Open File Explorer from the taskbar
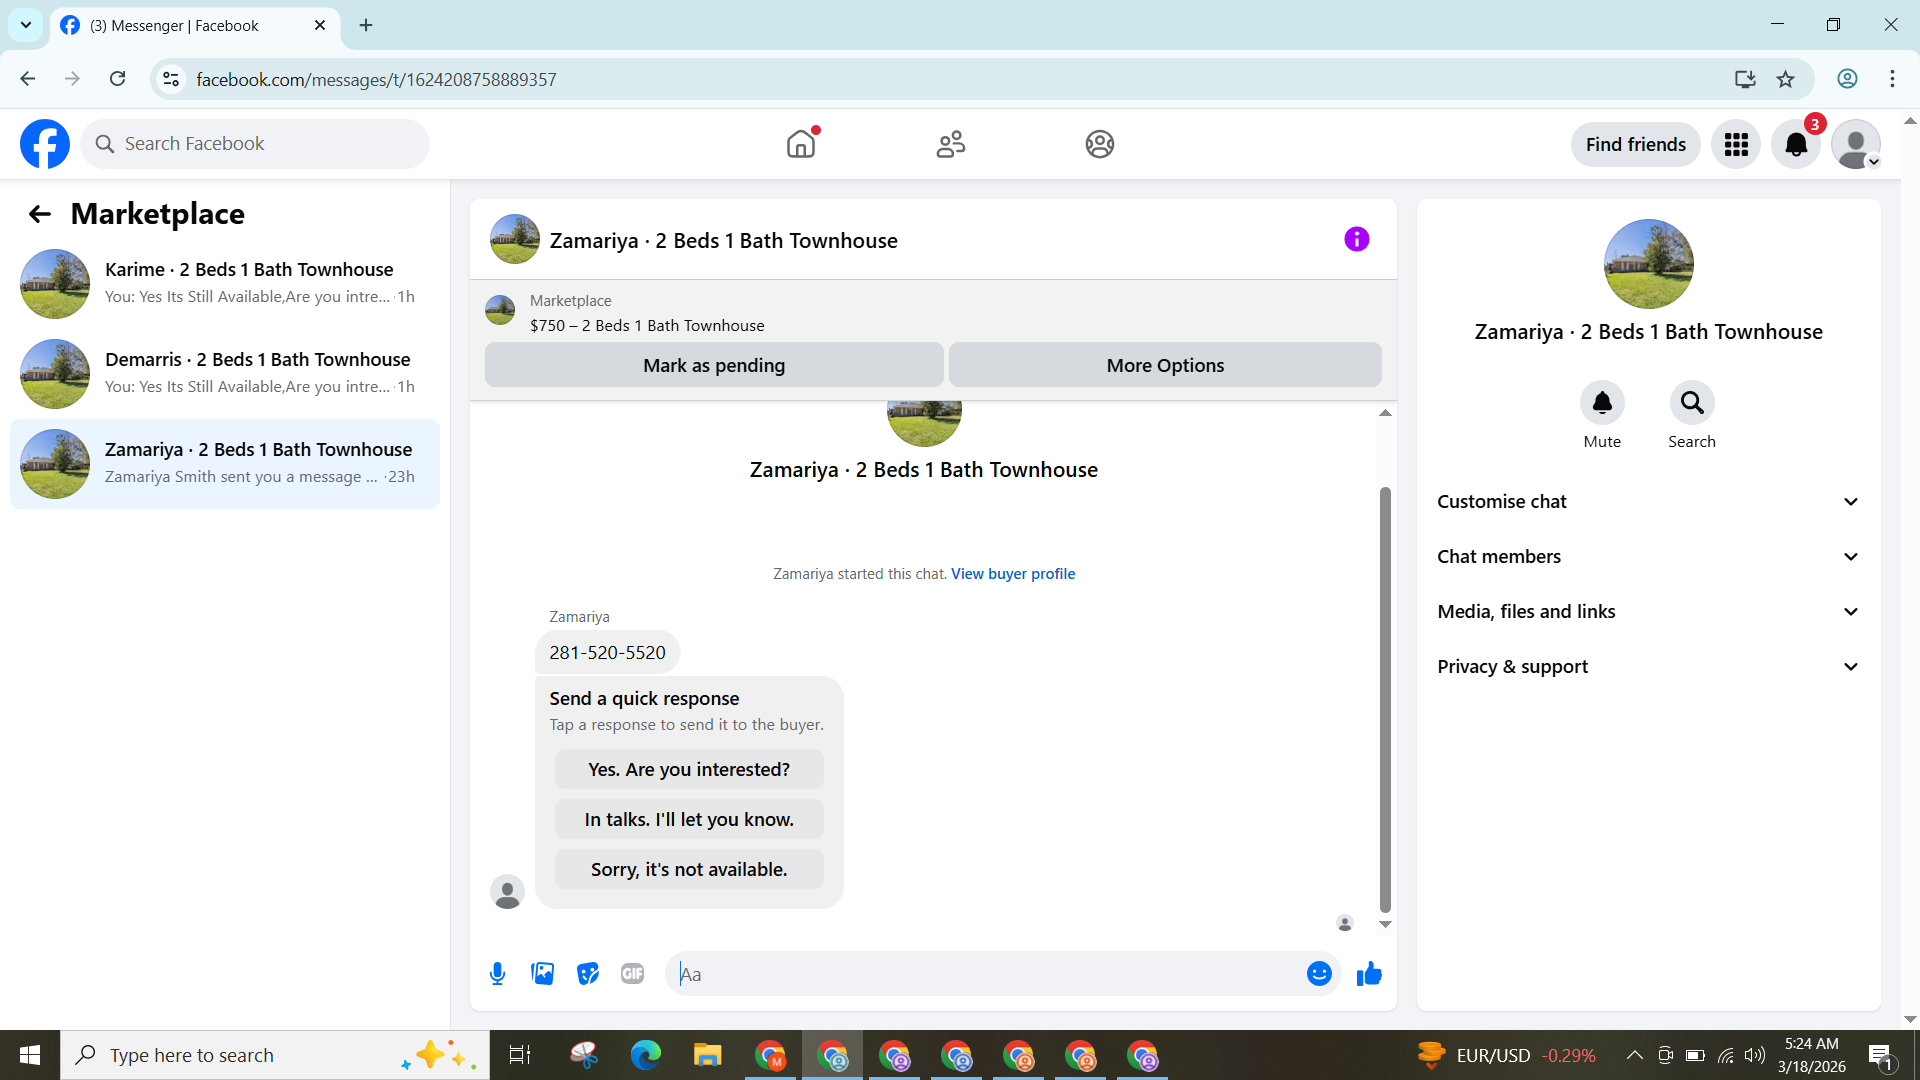1920x1080 pixels. tap(707, 1056)
